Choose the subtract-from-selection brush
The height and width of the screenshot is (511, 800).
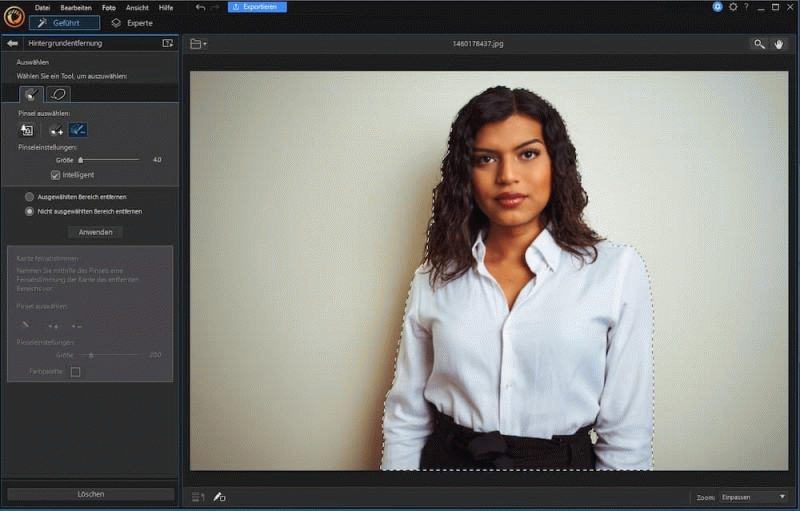[78, 129]
